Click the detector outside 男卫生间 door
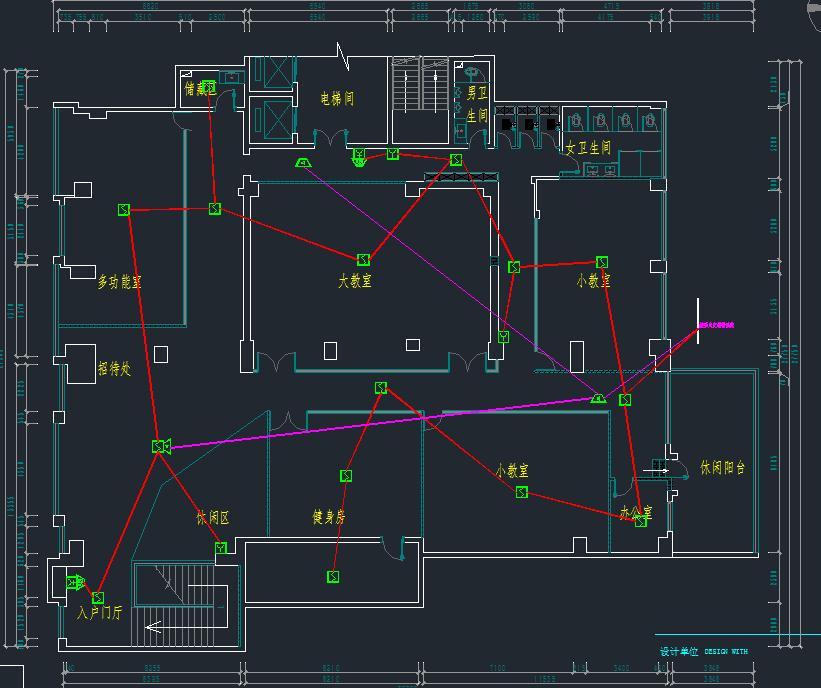 click(x=457, y=160)
